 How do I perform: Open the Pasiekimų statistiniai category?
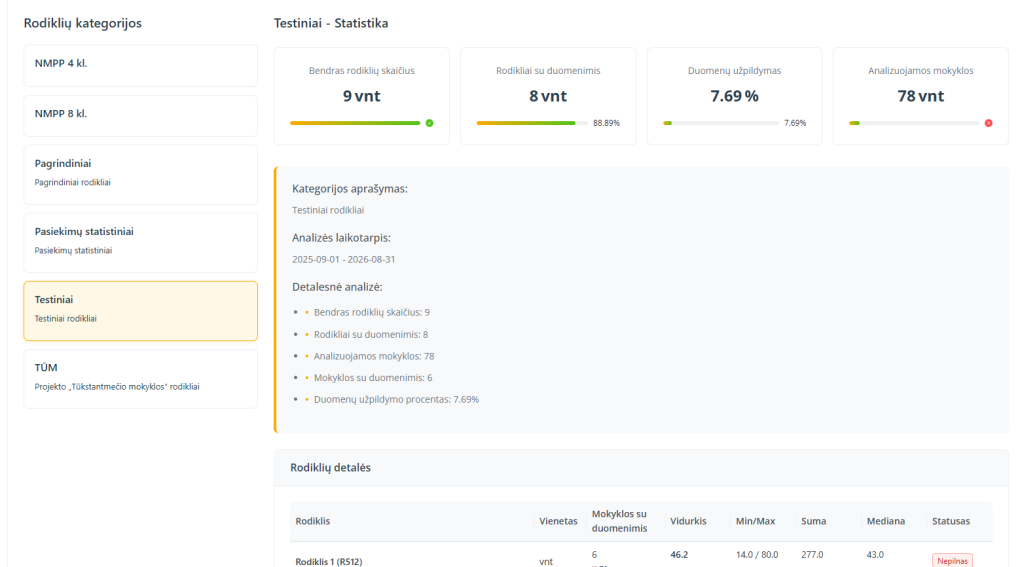click(140, 242)
